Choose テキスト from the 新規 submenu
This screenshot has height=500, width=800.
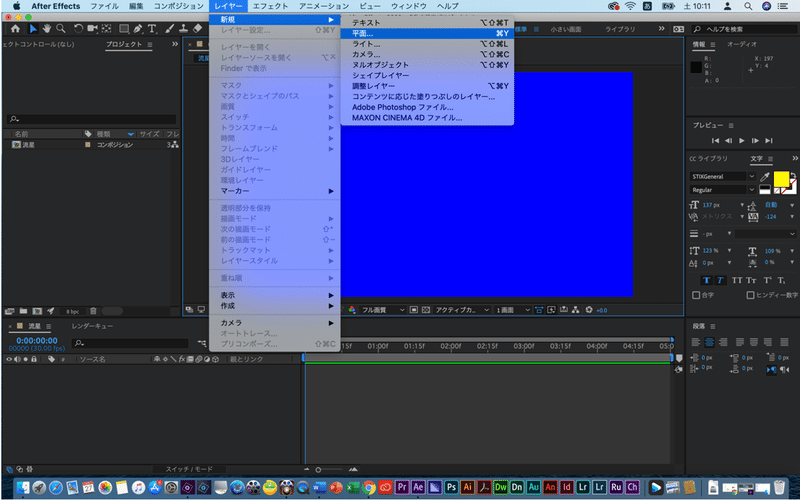pos(427,22)
